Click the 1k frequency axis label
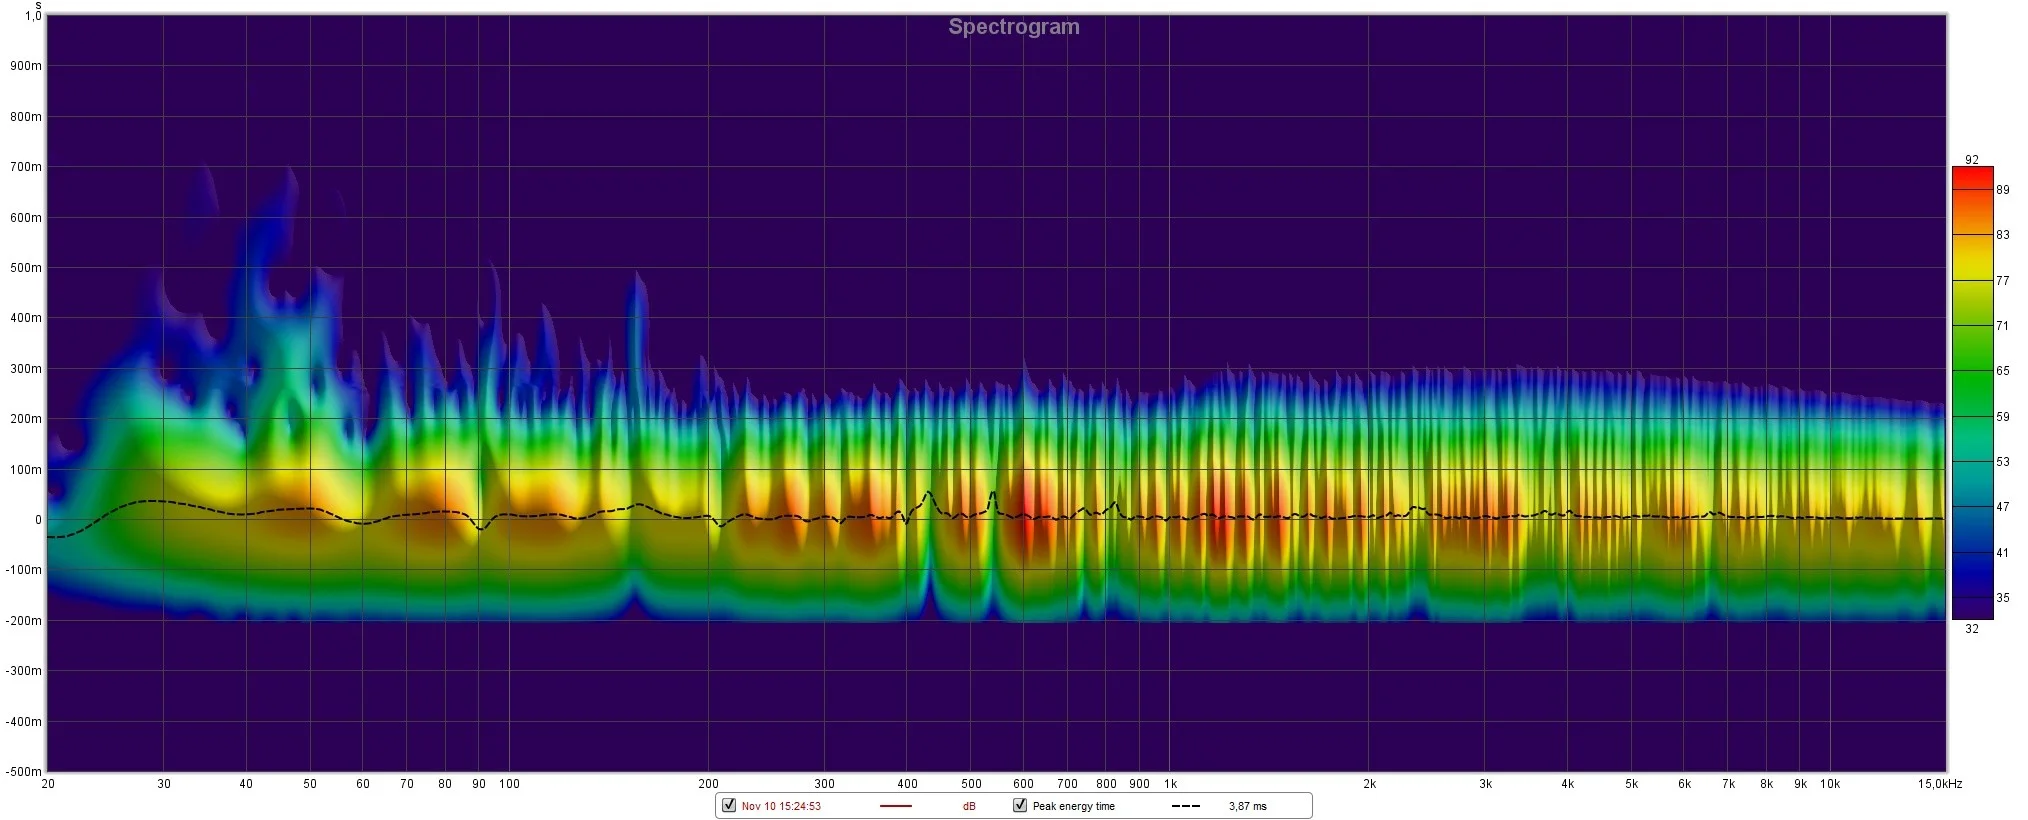Image resolution: width=2028 pixels, height=820 pixels. [x=1170, y=784]
